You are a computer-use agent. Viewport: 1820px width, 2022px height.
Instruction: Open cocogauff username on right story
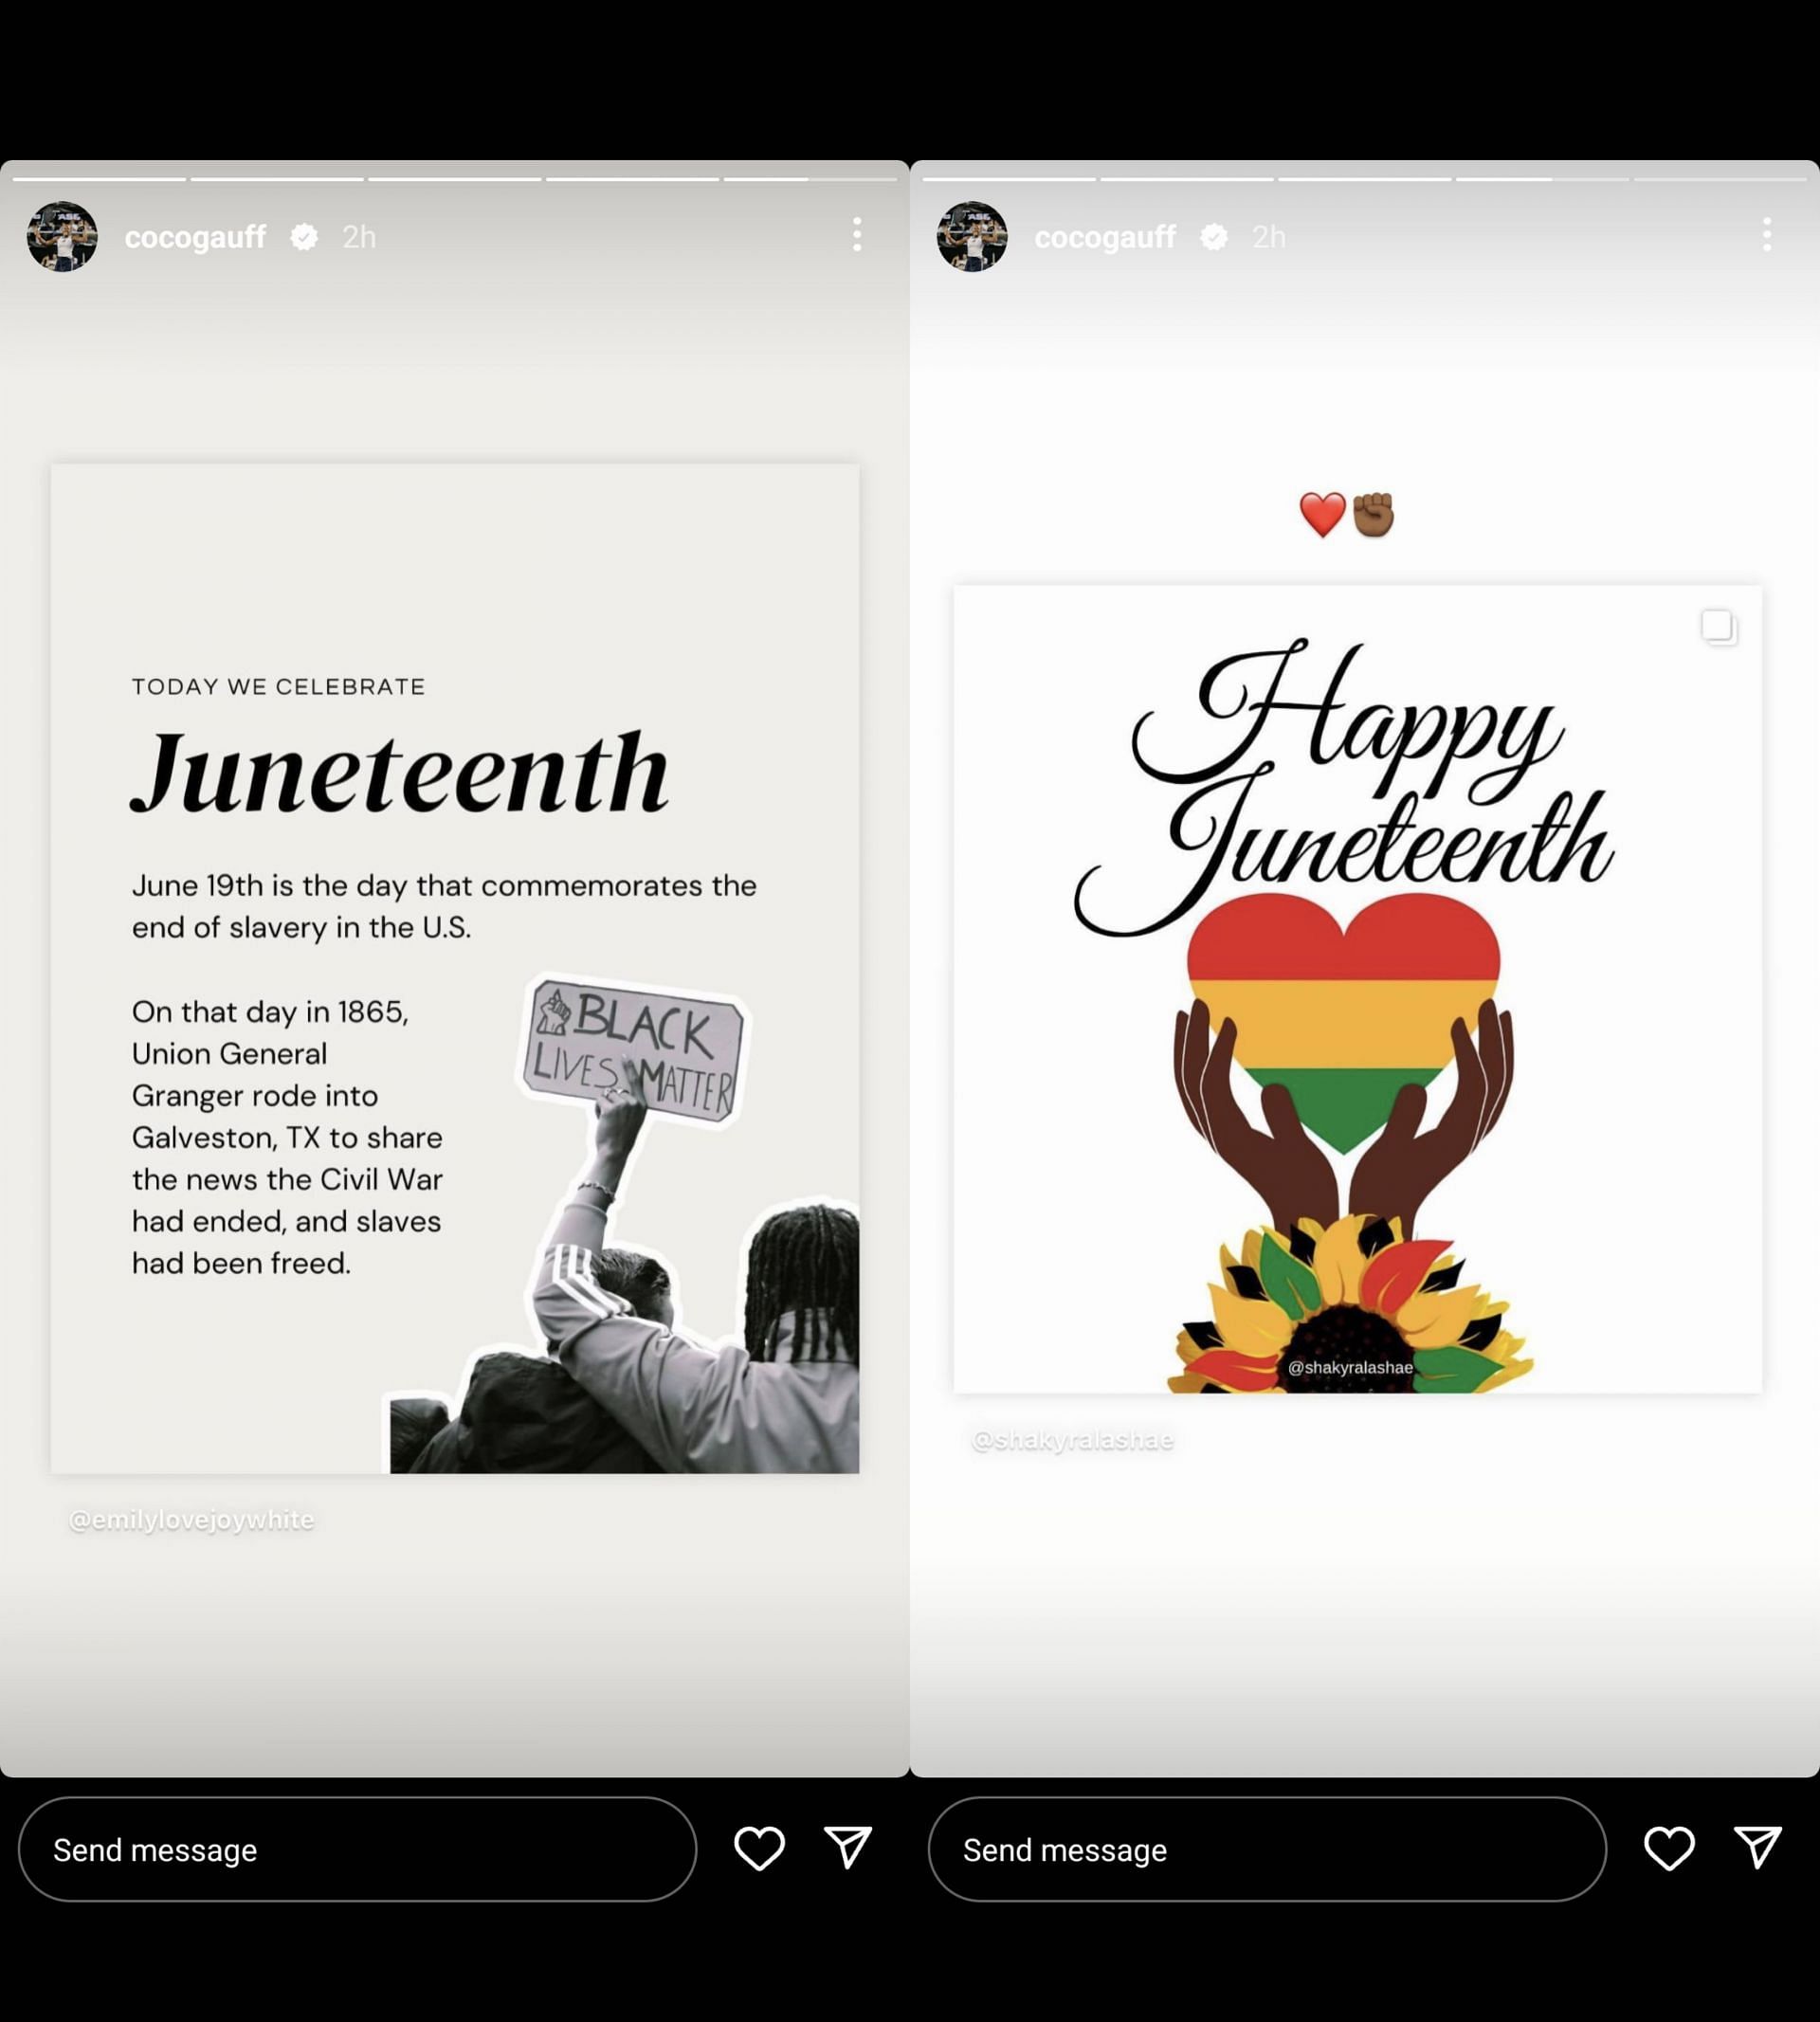[1105, 237]
